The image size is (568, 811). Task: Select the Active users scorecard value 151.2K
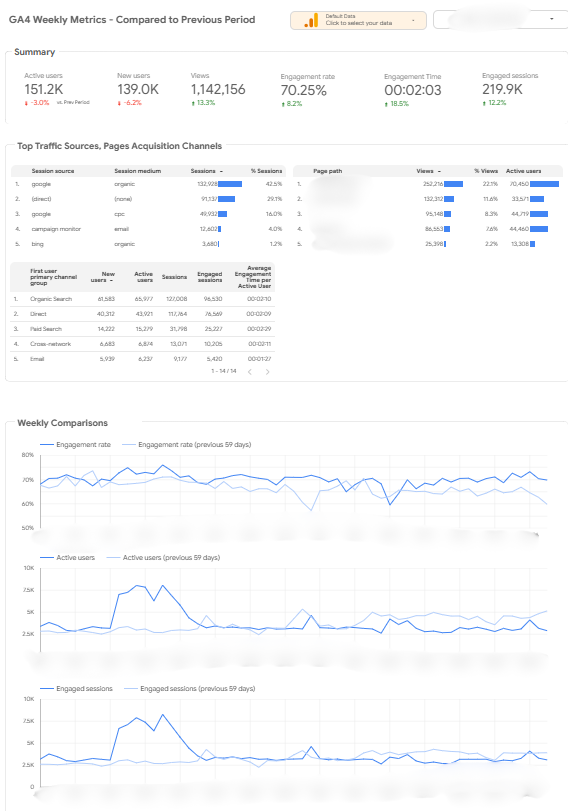pos(43,89)
